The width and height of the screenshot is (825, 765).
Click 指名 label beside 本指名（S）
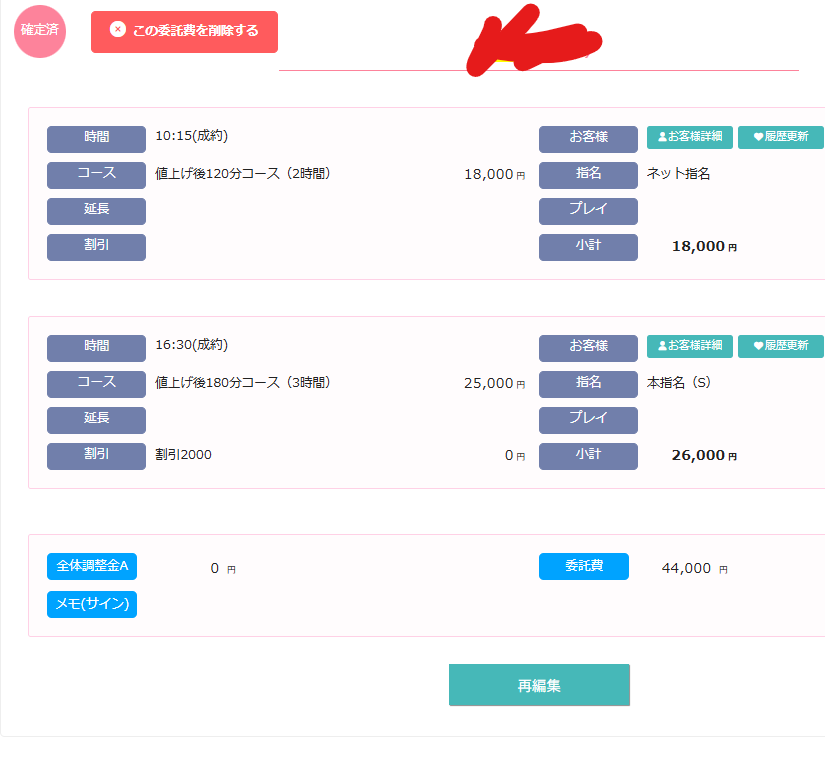click(588, 383)
